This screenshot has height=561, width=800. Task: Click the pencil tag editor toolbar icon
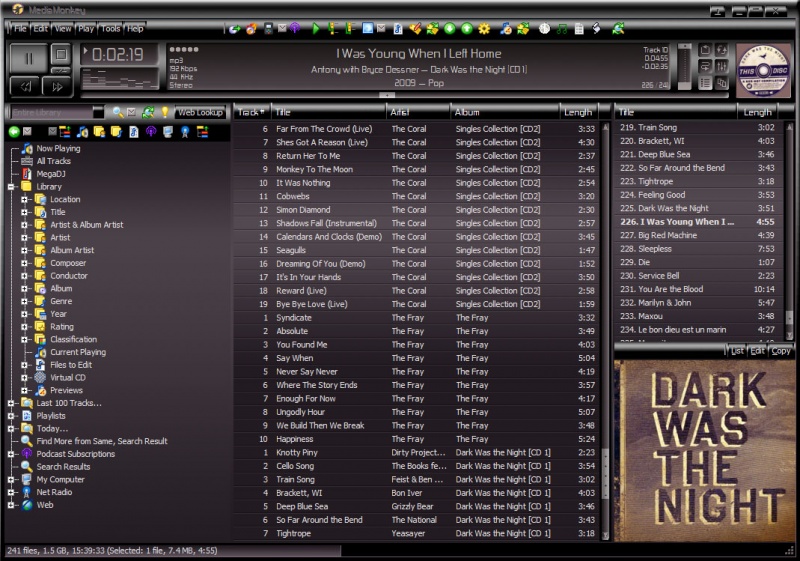415,29
